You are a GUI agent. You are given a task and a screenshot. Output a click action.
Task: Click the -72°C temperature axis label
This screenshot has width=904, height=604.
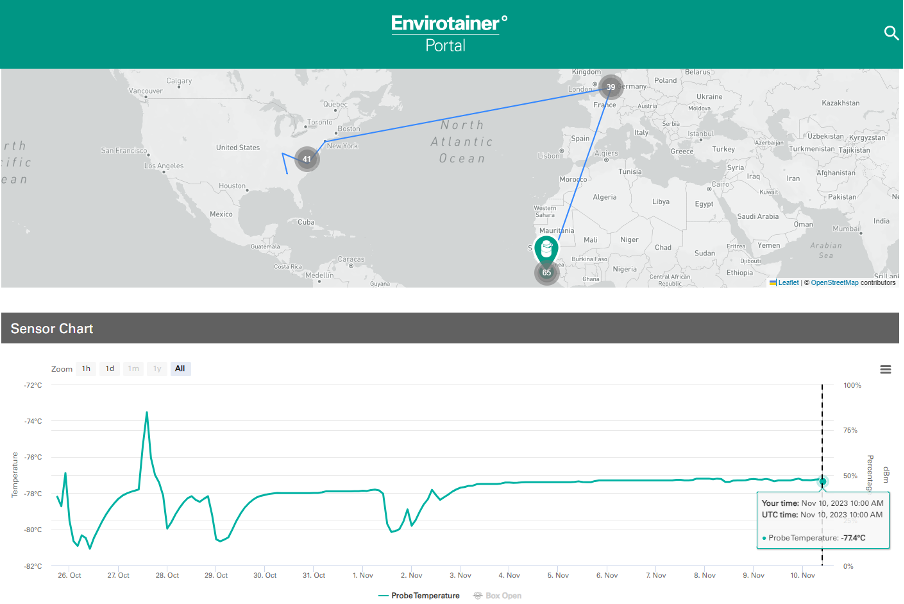click(33, 385)
